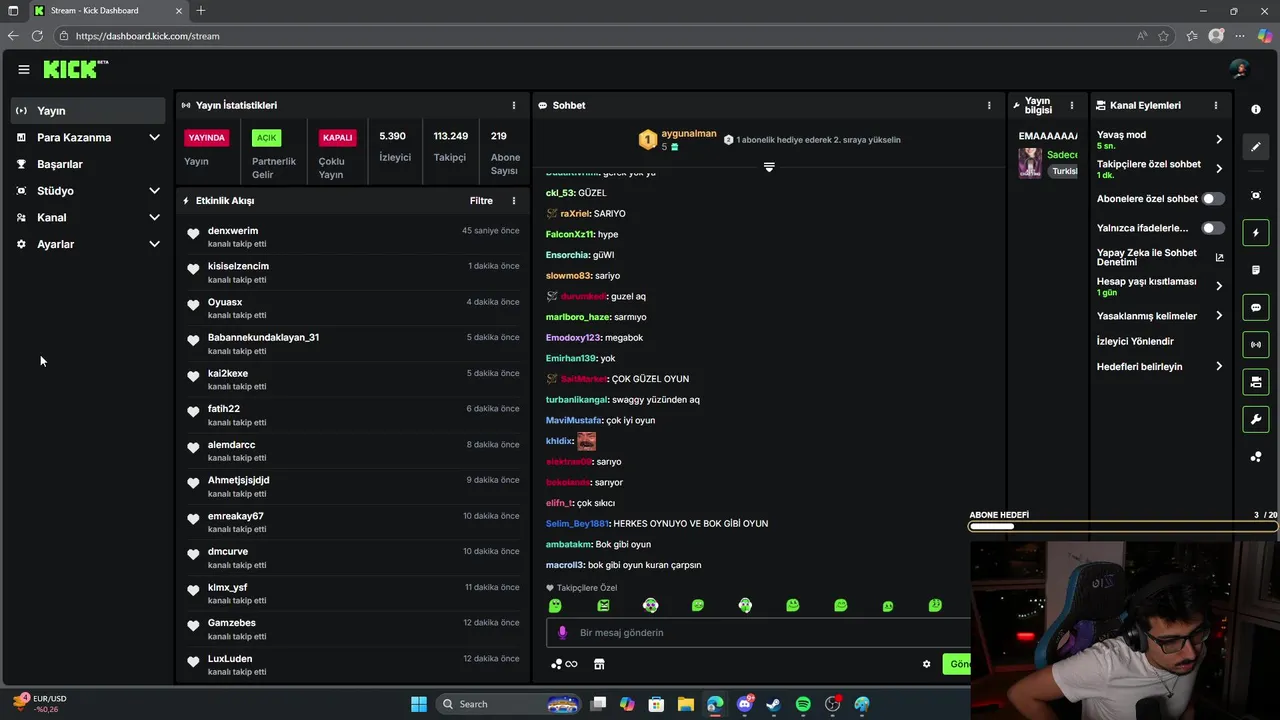Open Windows Start button
The image size is (1280, 720).
pyautogui.click(x=419, y=704)
